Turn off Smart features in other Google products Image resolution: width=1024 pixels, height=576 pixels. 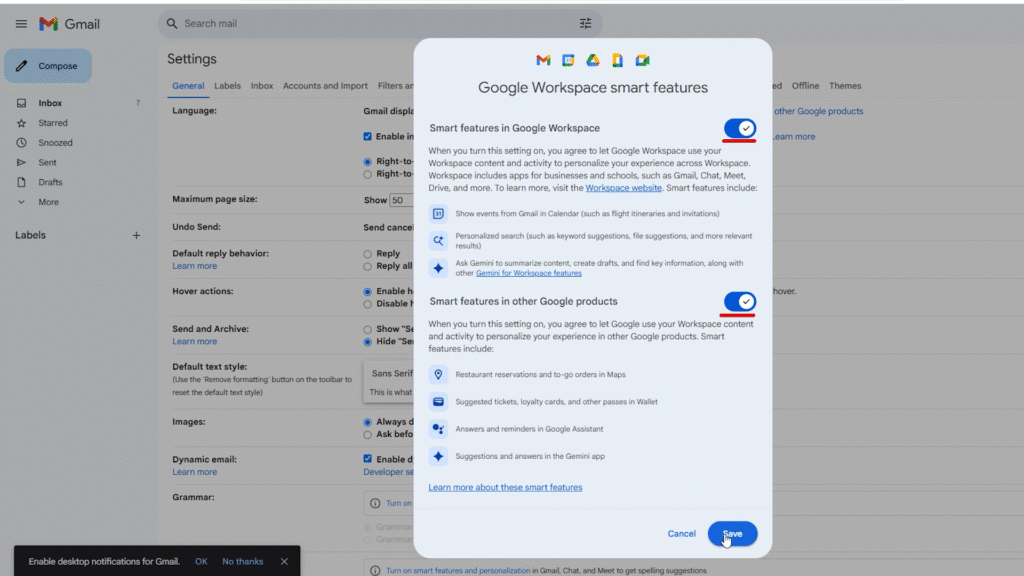(739, 302)
